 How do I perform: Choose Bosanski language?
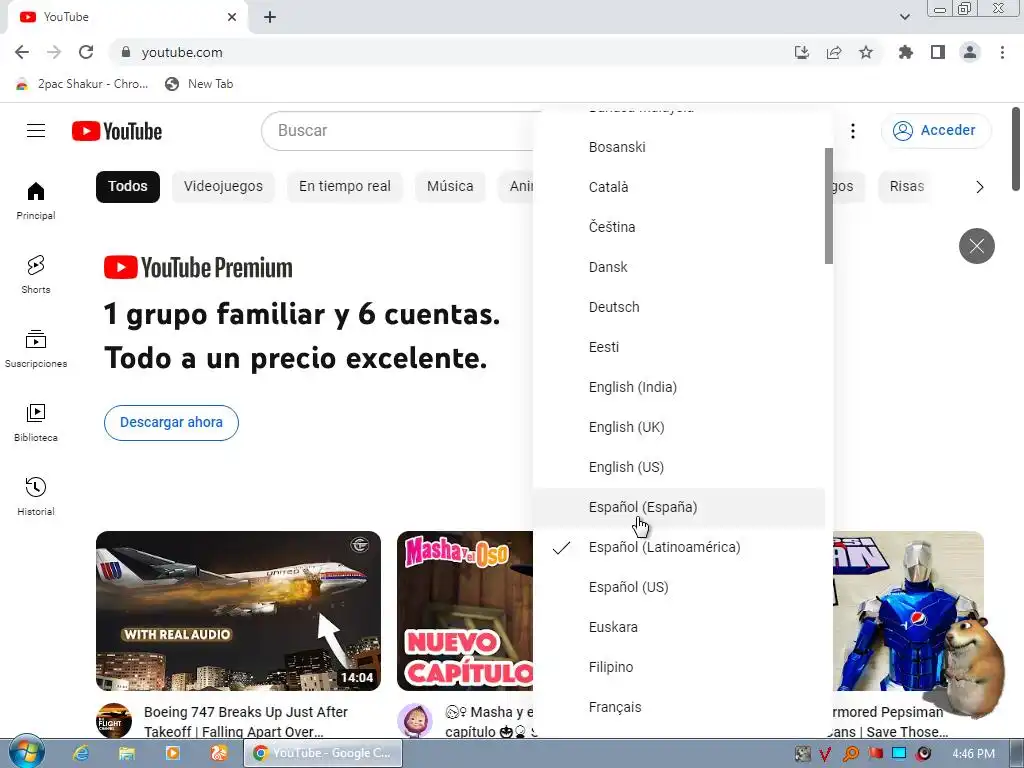point(679,147)
